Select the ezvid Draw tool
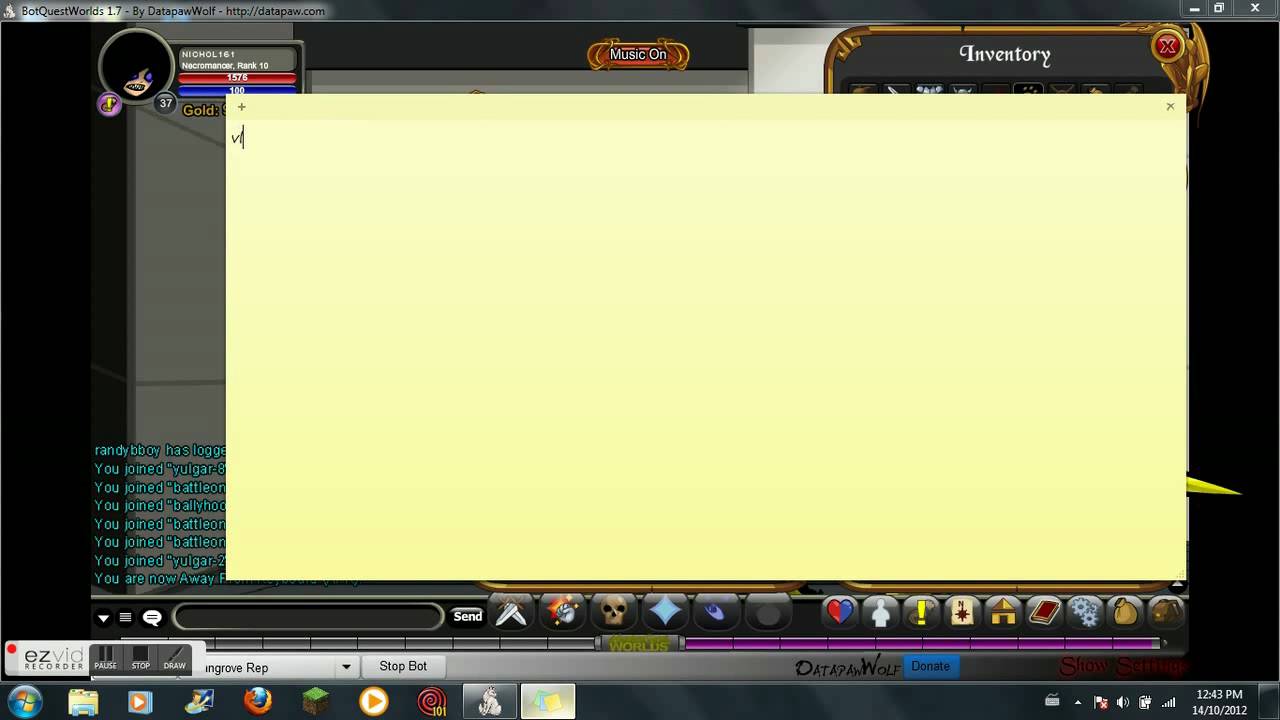This screenshot has width=1280, height=720. (x=175, y=659)
